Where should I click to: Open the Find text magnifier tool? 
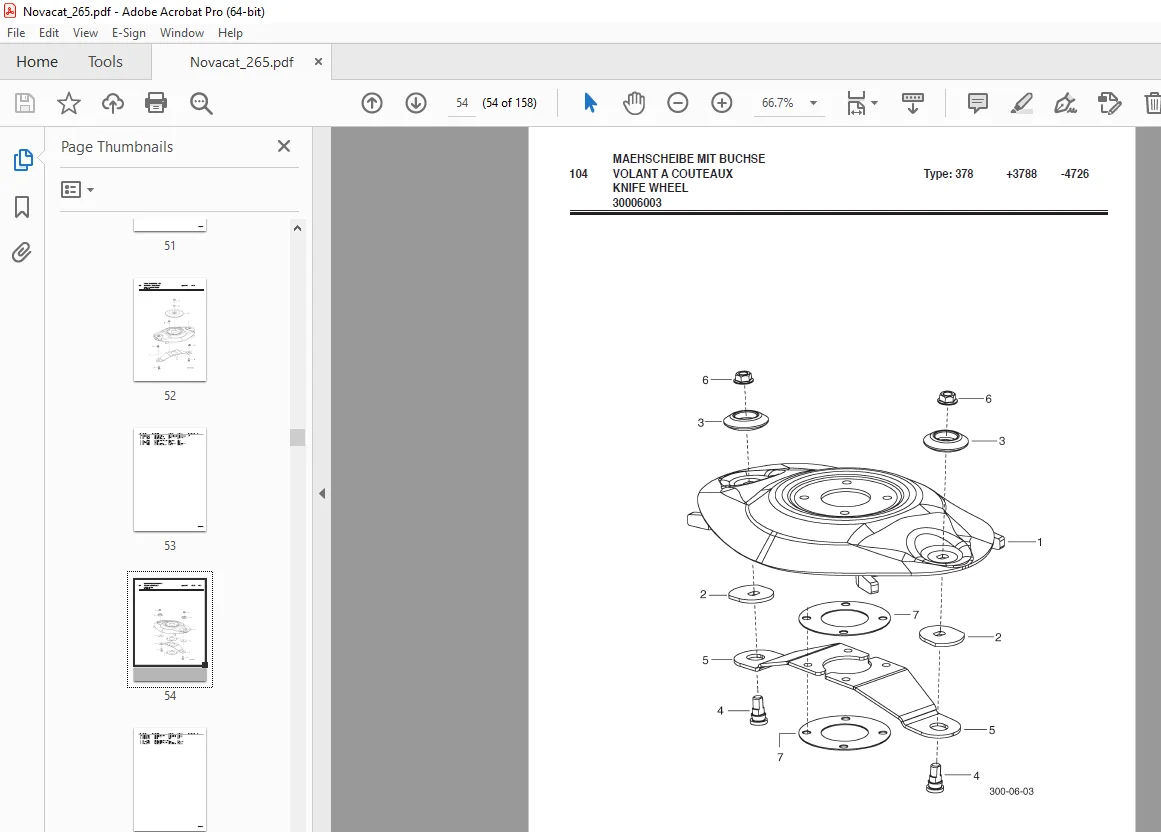[201, 103]
